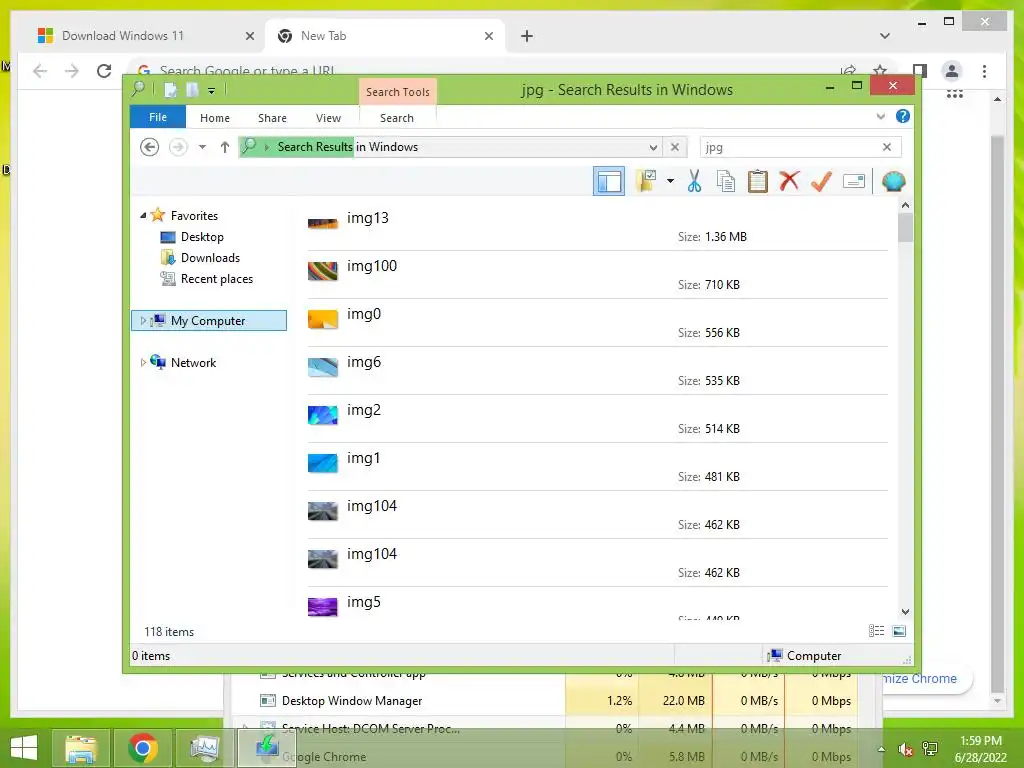Open the Home ribbon tab
This screenshot has height=768, width=1024.
coord(215,118)
